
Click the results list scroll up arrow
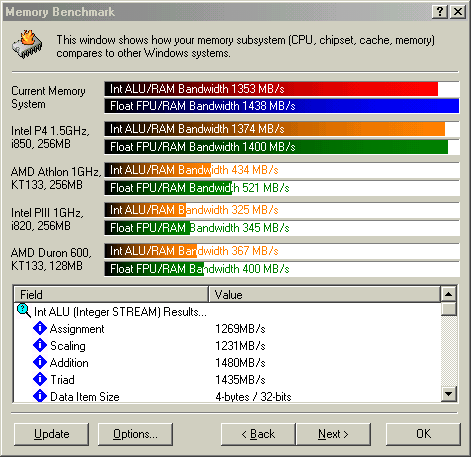(x=449, y=294)
